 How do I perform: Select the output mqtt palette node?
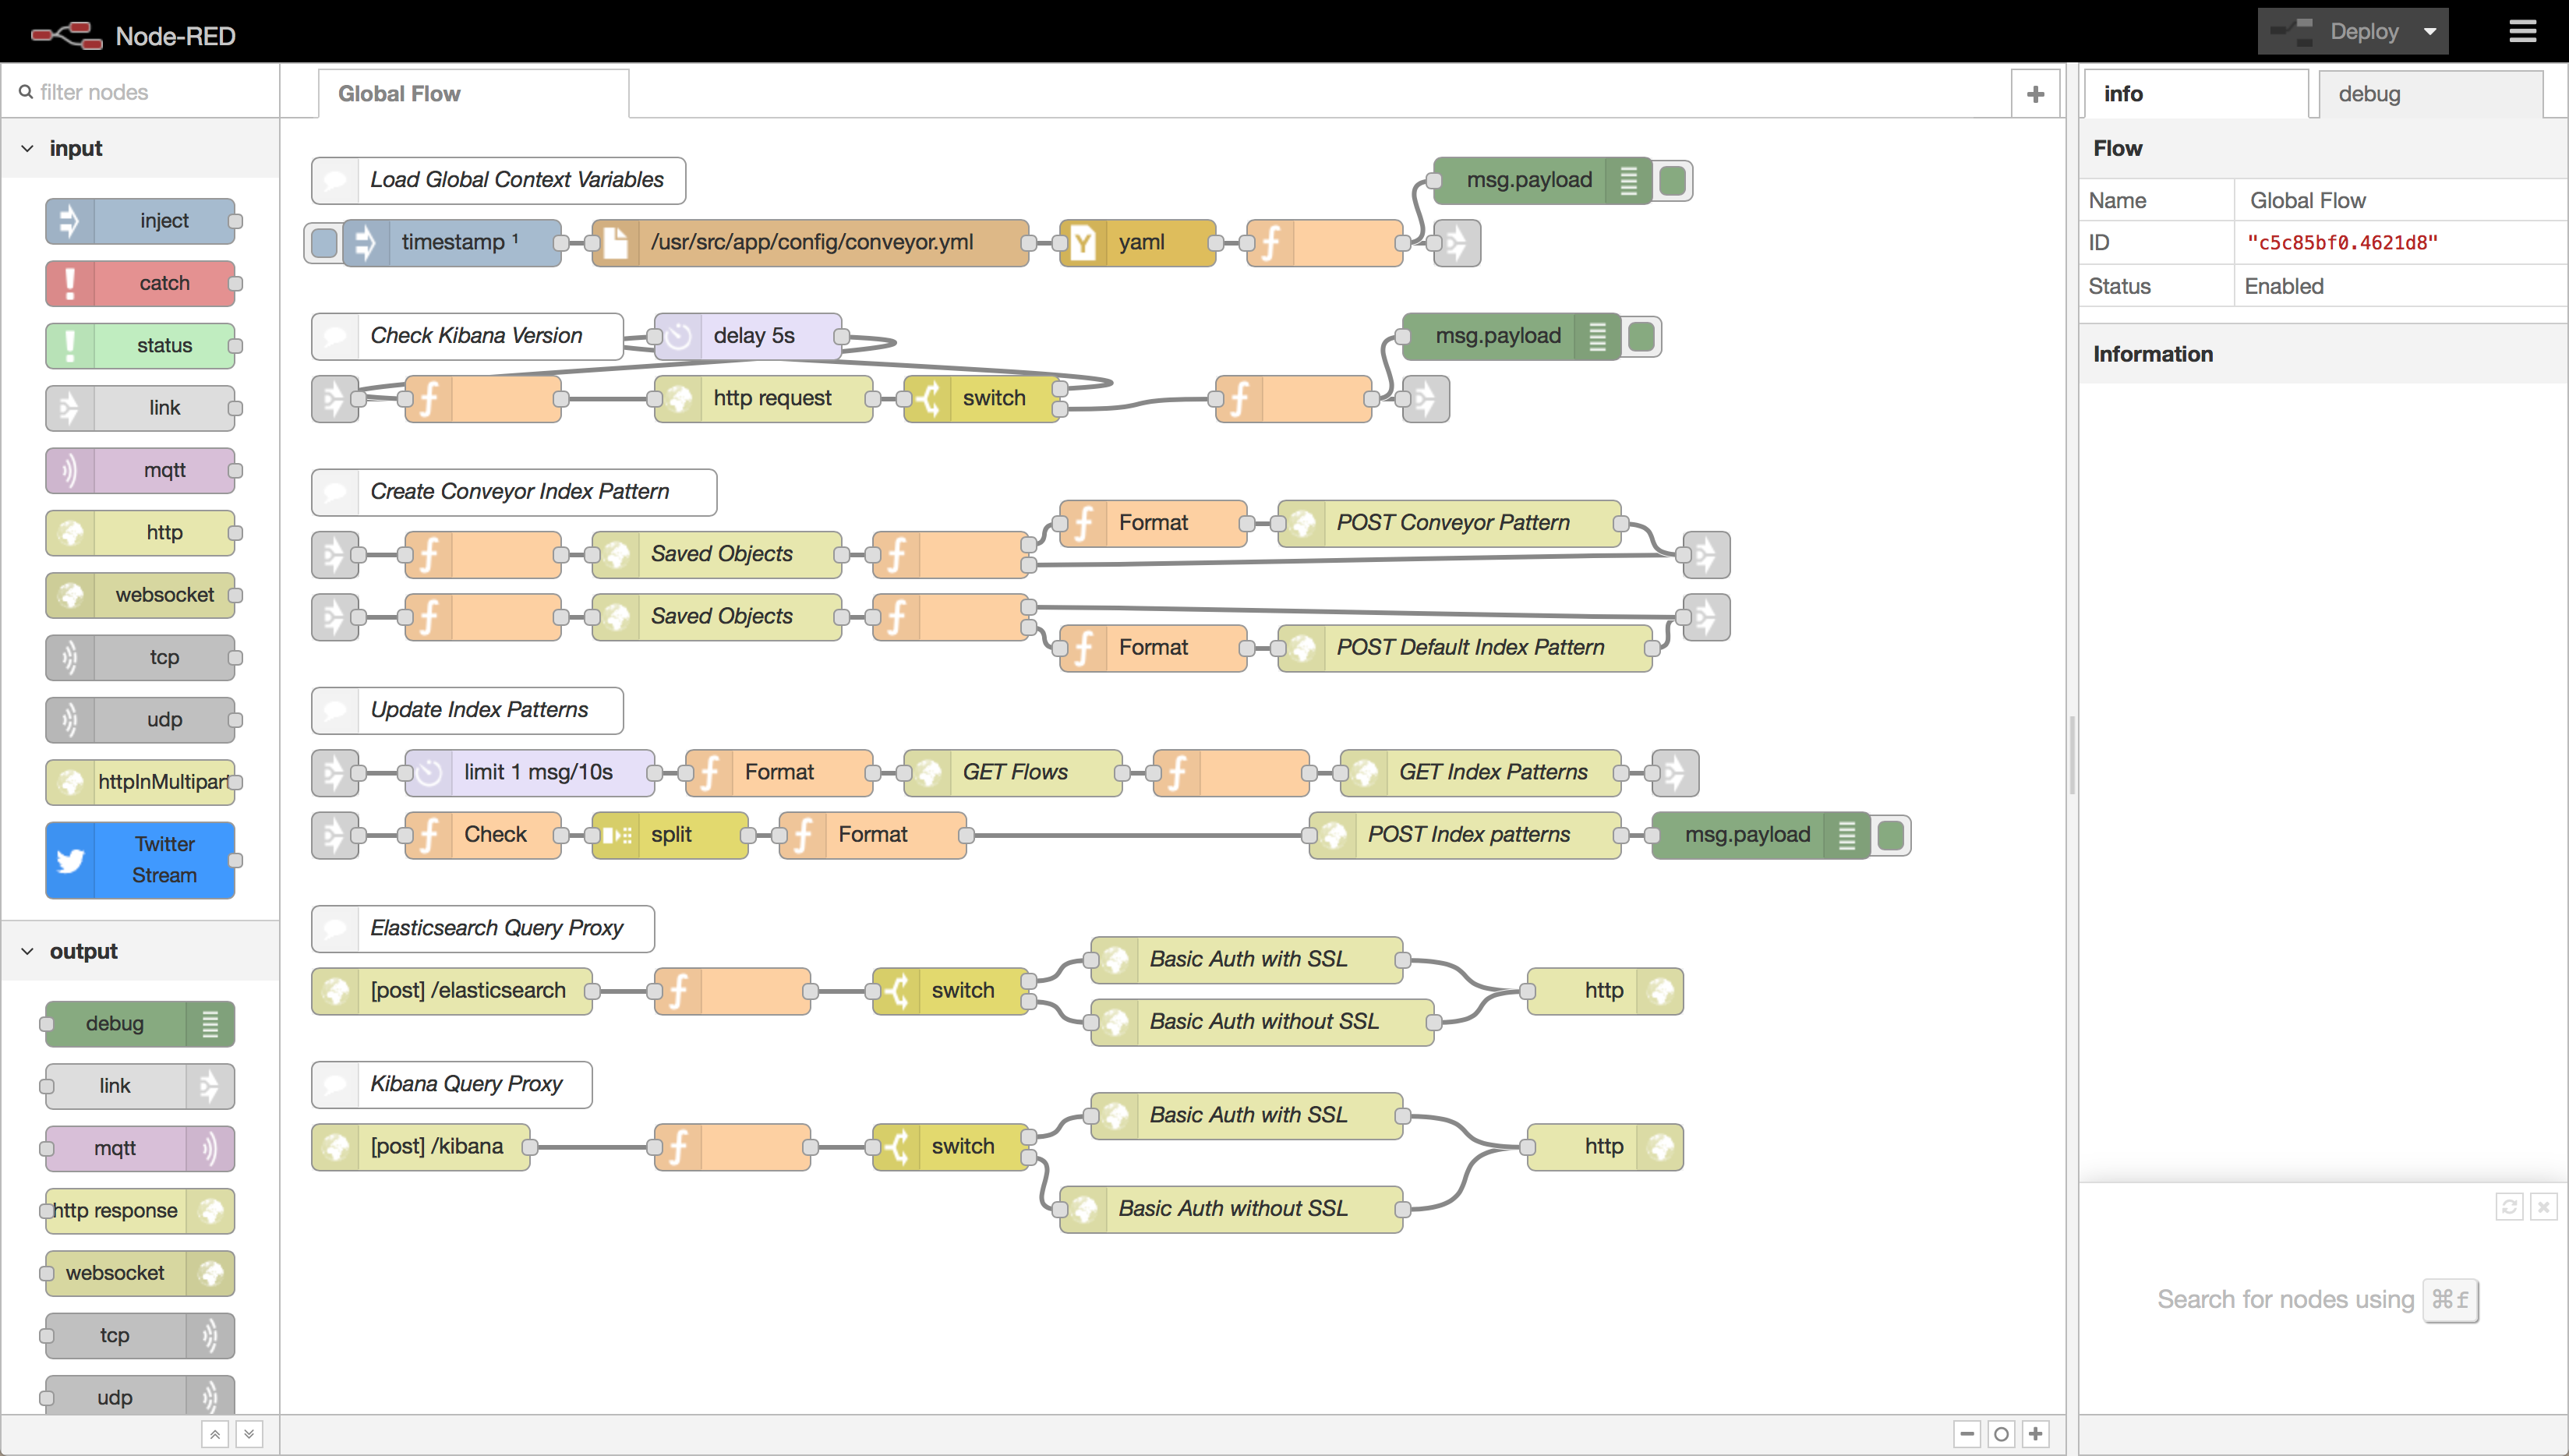coord(140,1148)
